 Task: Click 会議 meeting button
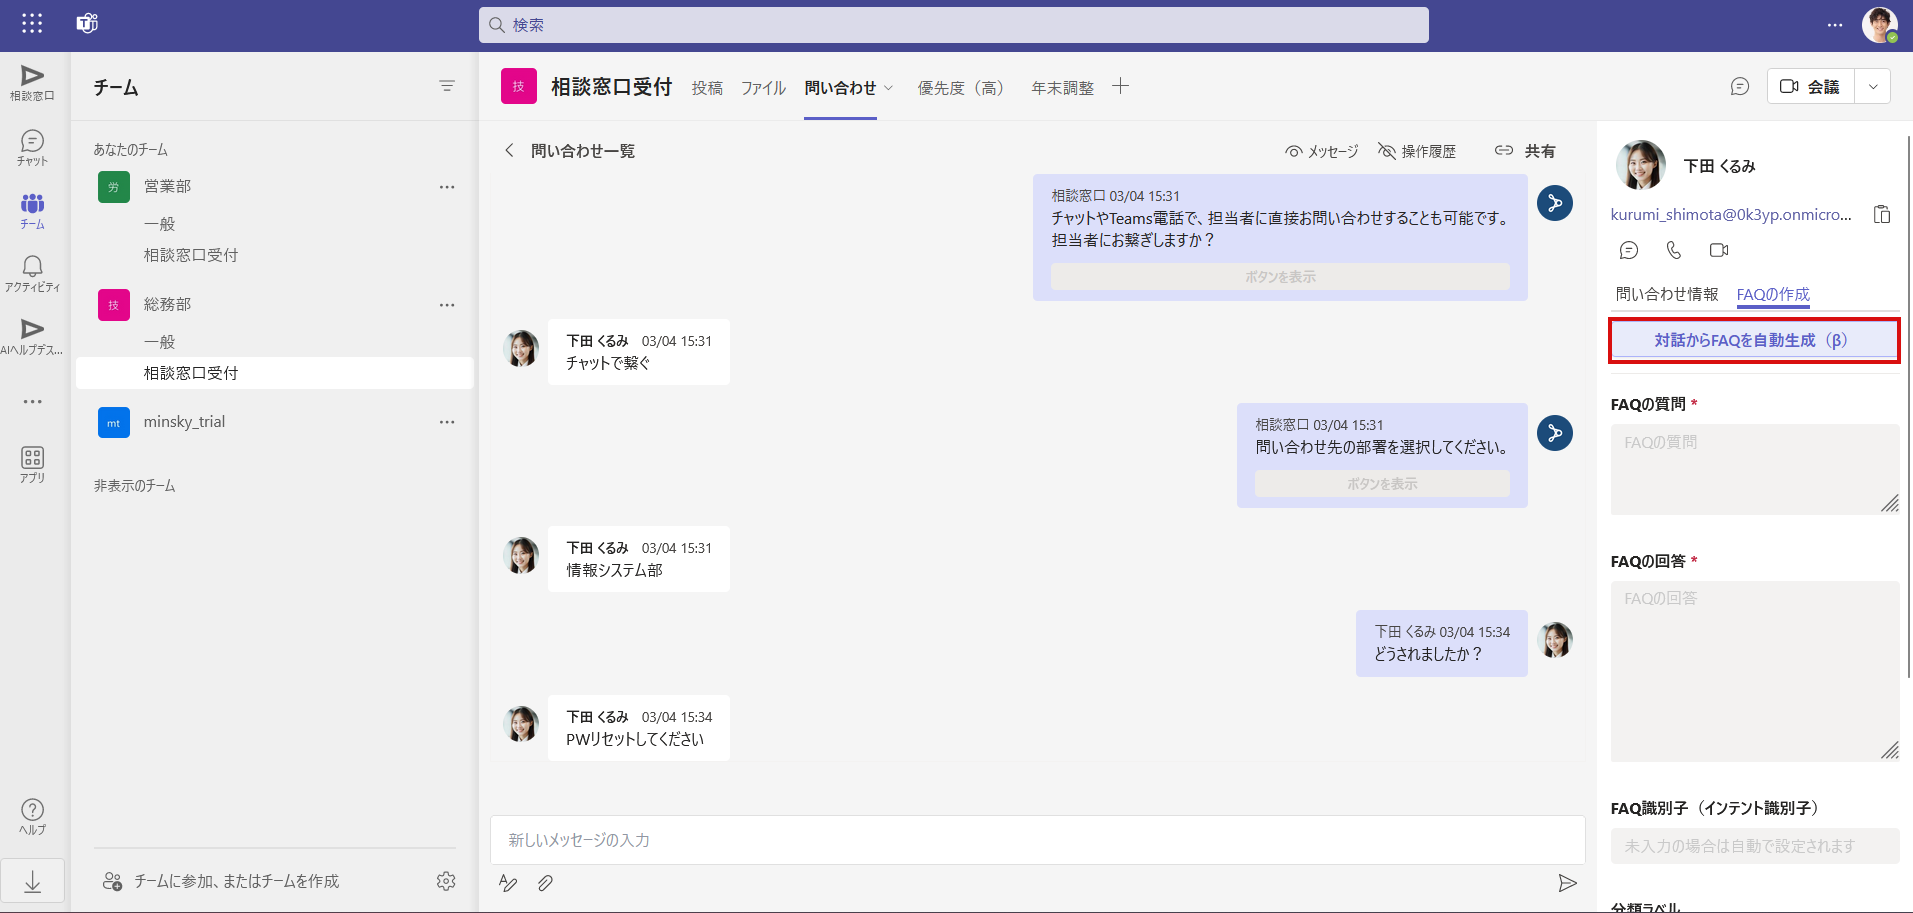click(x=1811, y=87)
